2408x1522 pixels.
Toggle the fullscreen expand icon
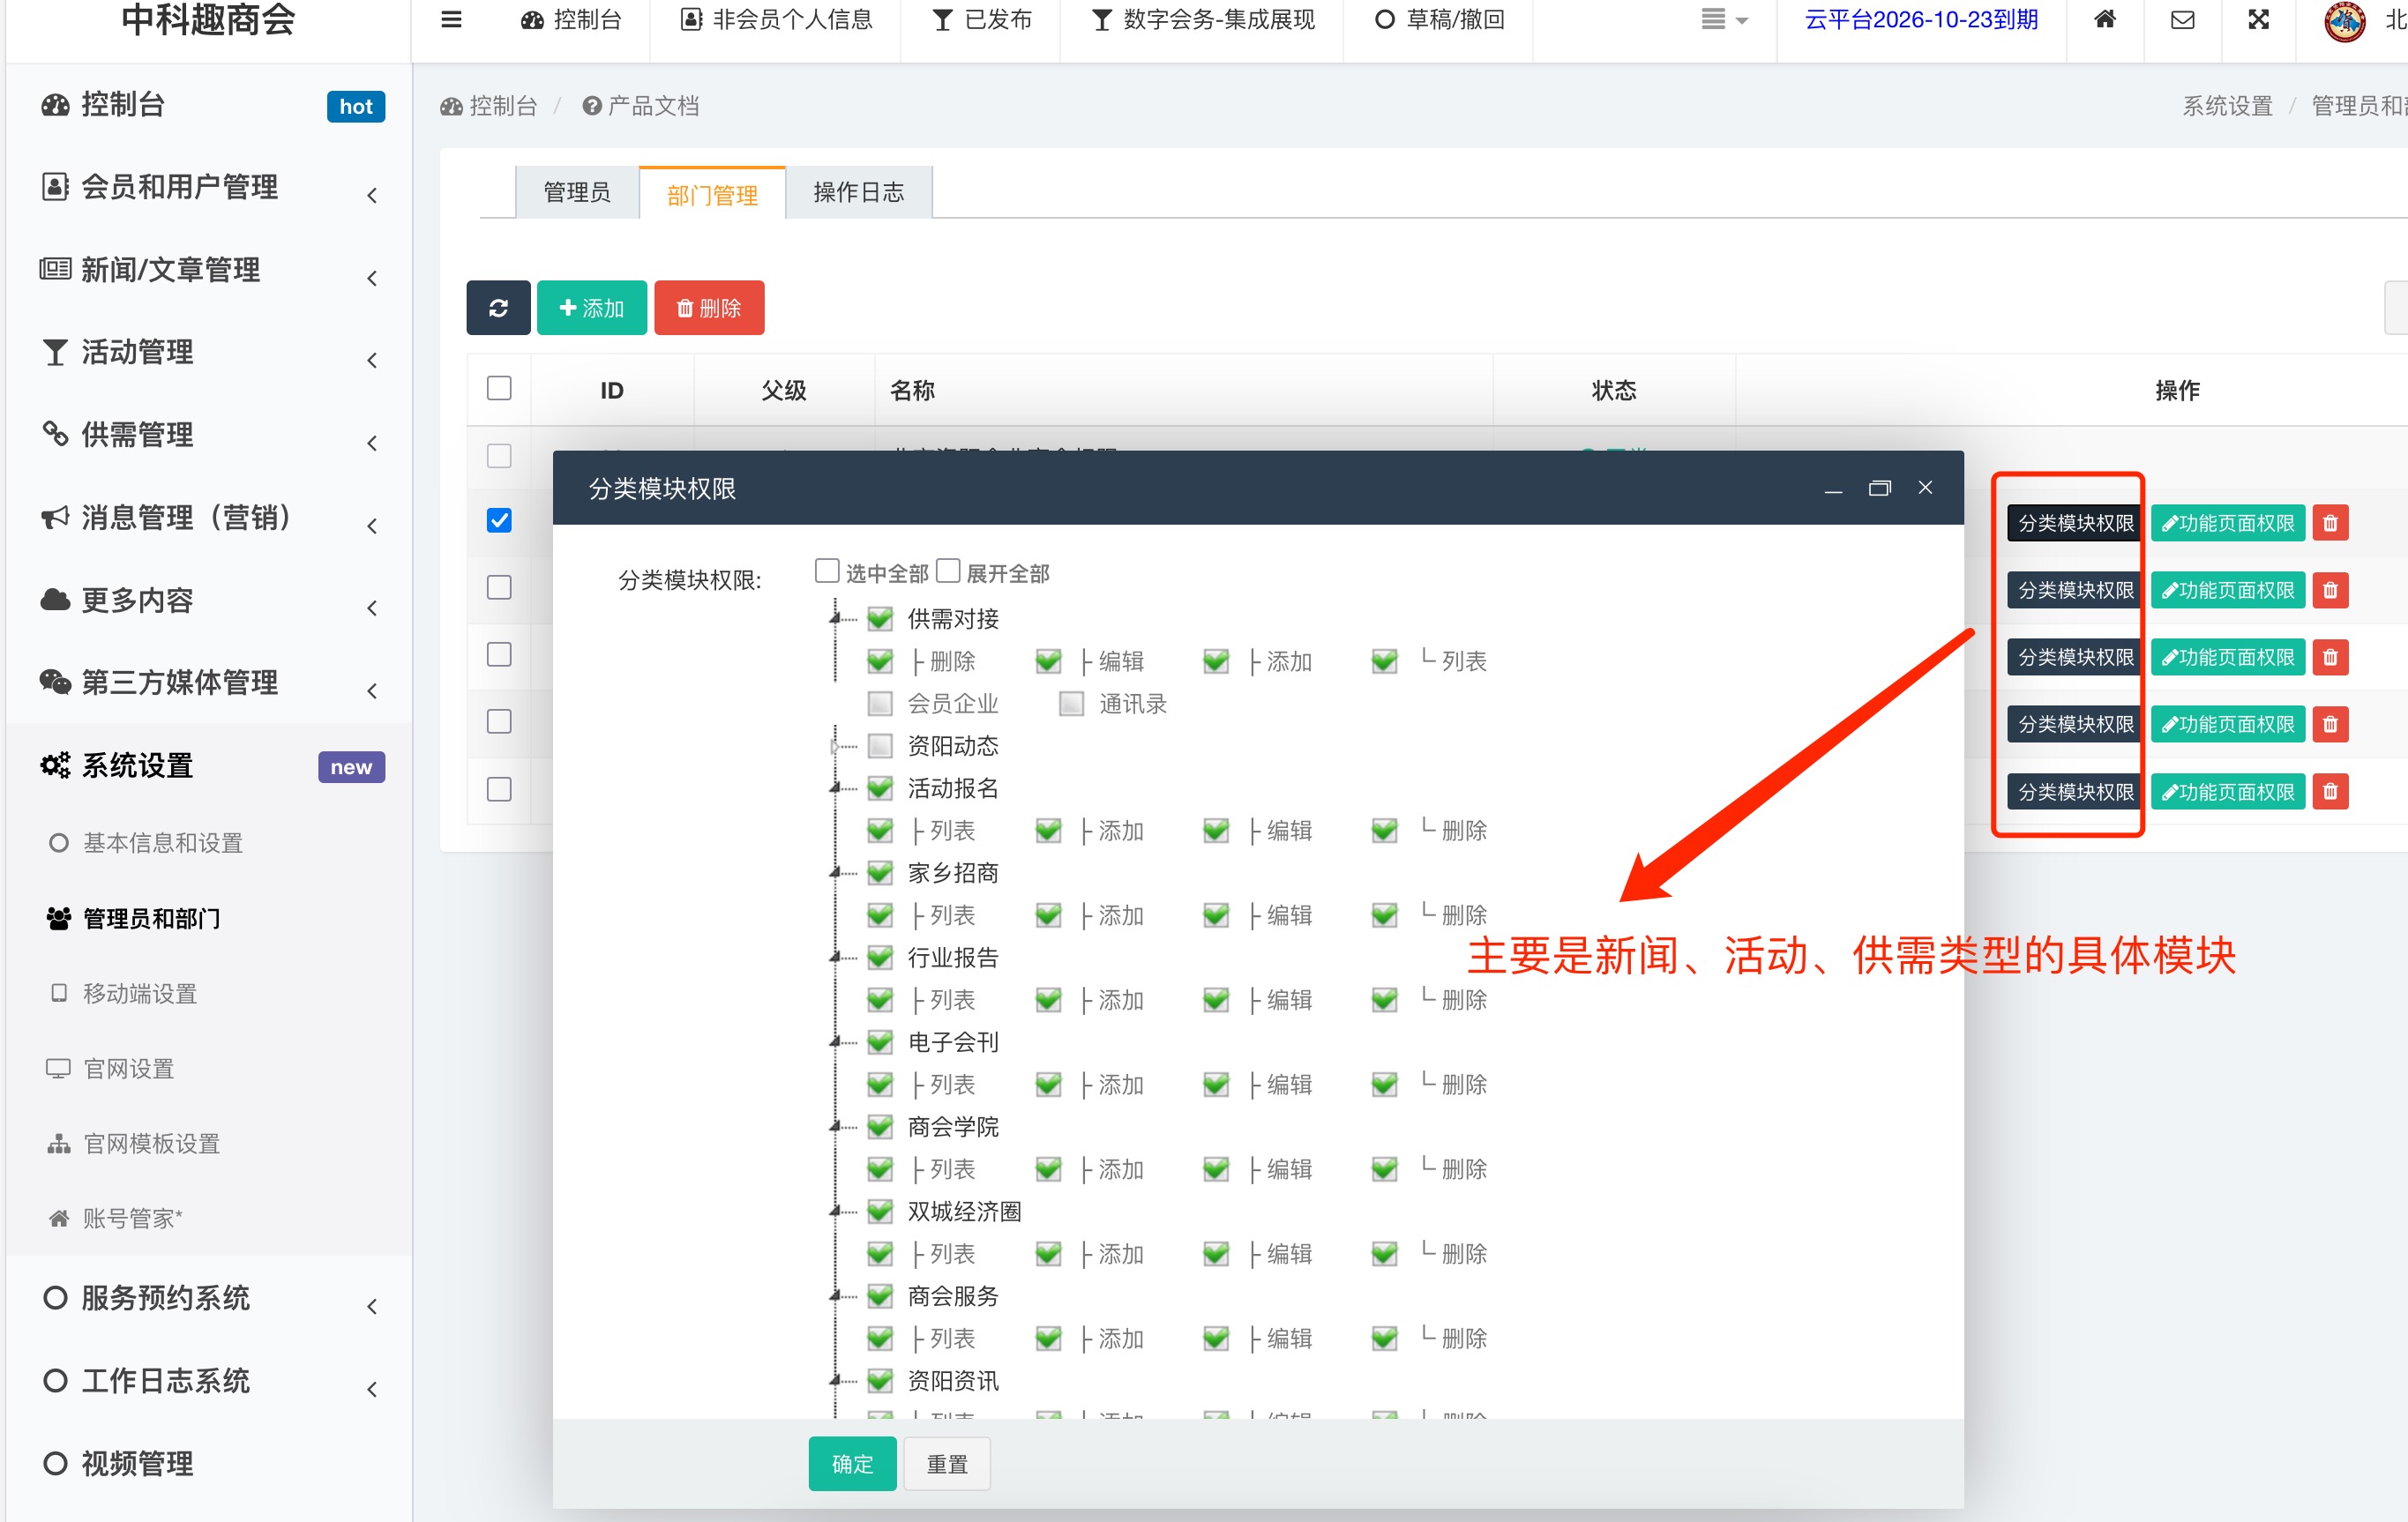[2259, 19]
